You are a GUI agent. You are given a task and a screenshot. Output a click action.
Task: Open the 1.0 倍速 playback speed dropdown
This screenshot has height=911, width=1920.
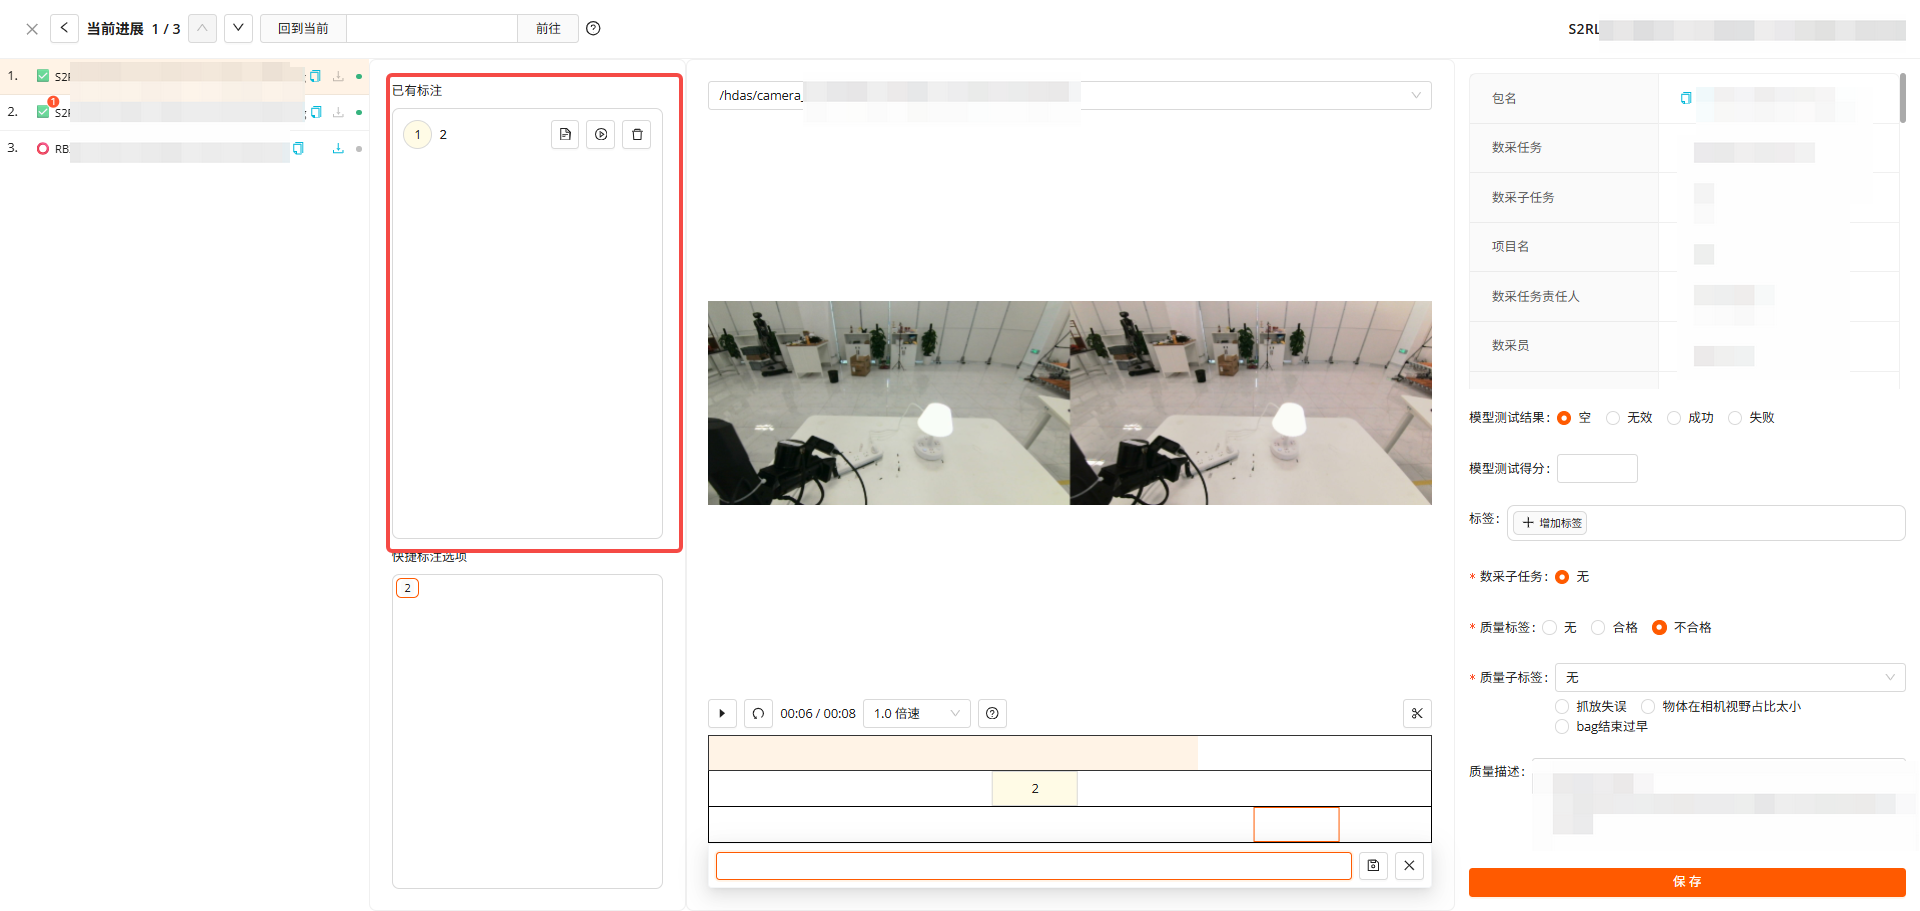click(x=916, y=713)
